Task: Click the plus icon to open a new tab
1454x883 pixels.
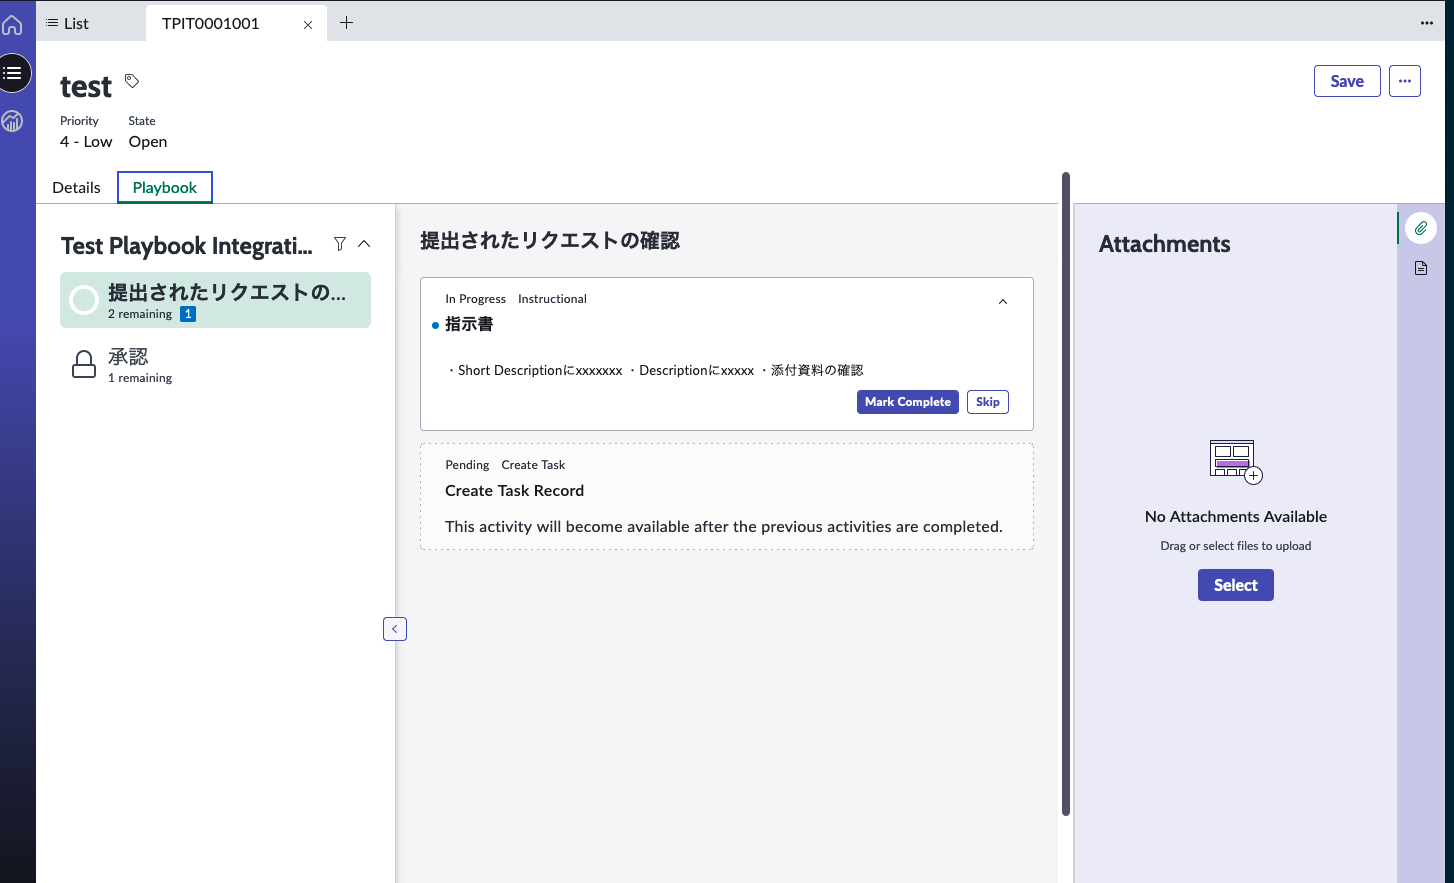Action: coord(347,21)
